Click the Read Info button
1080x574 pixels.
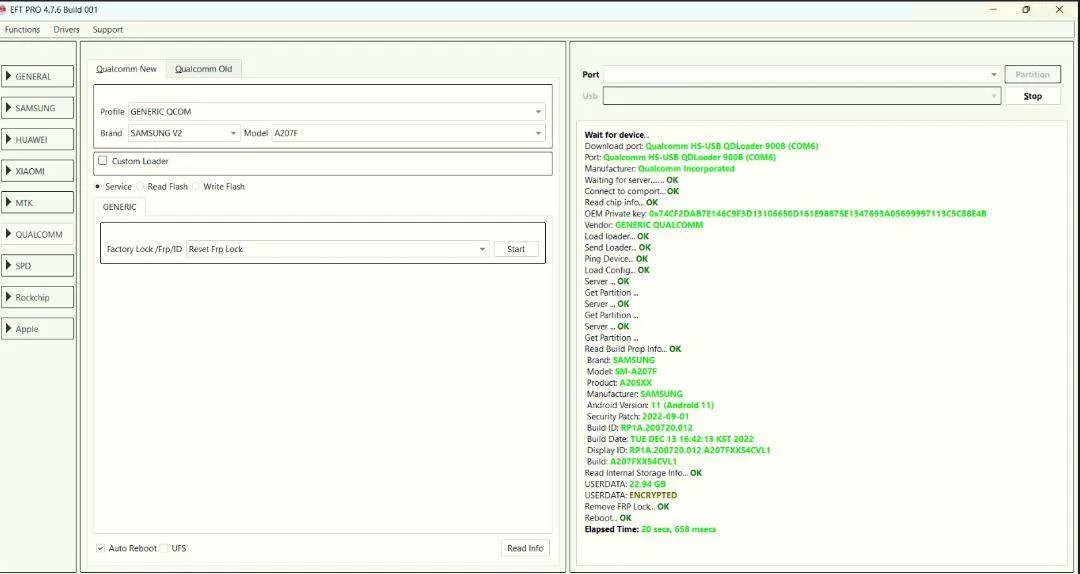click(x=525, y=548)
